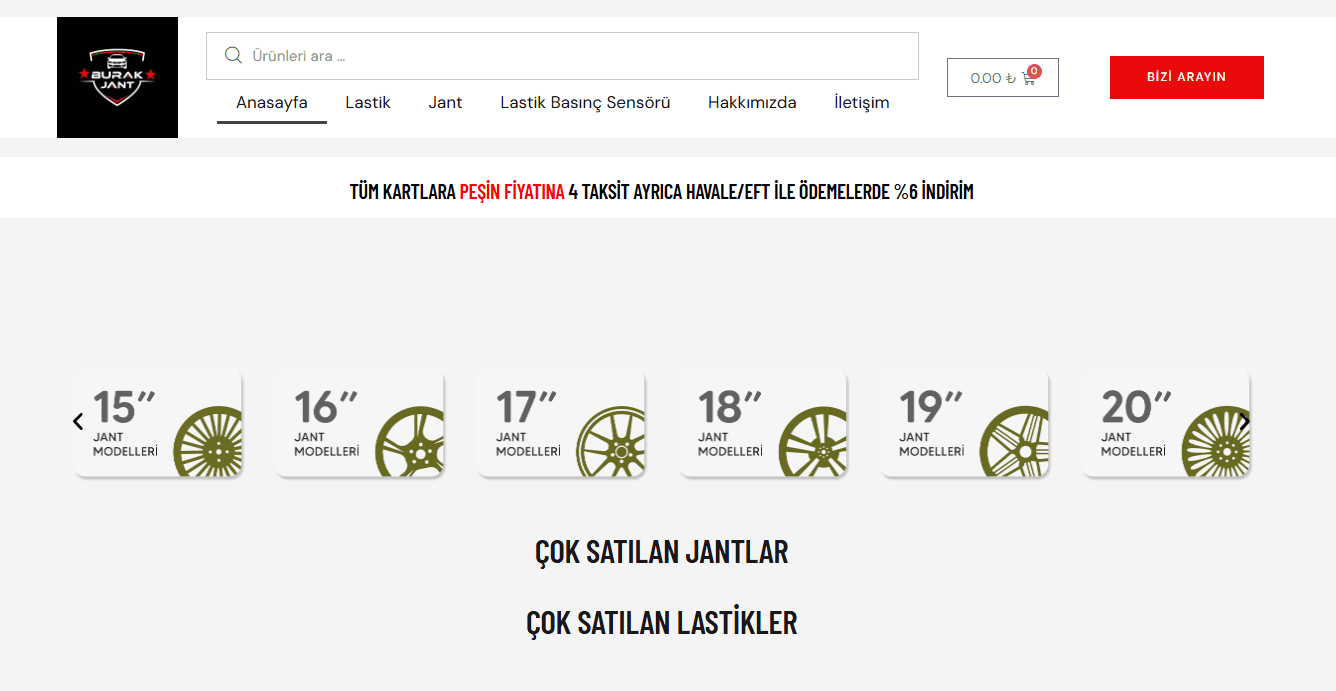
Task: Click the previous carousel arrow
Action: (x=78, y=422)
